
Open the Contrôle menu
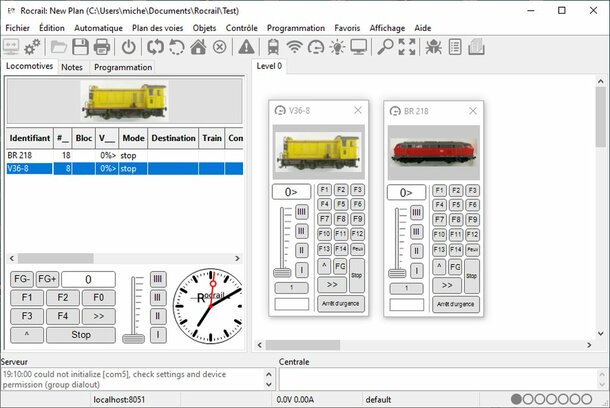pyautogui.click(x=242, y=28)
